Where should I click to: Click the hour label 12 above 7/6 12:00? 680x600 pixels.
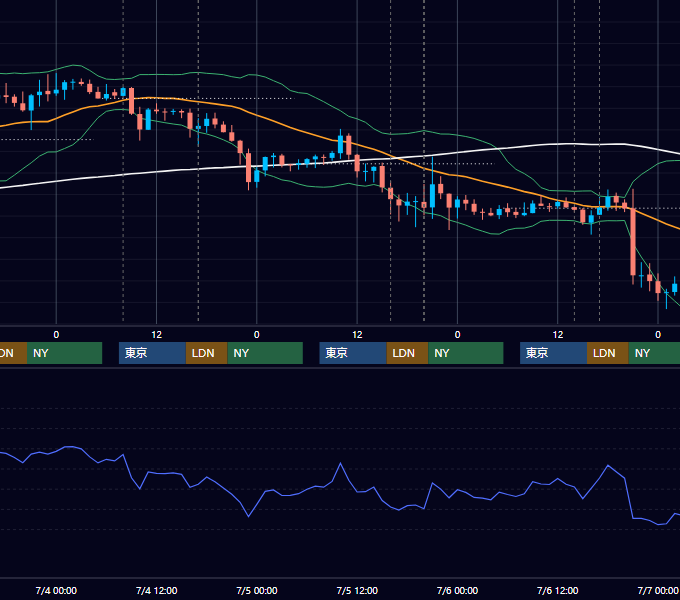click(x=558, y=335)
